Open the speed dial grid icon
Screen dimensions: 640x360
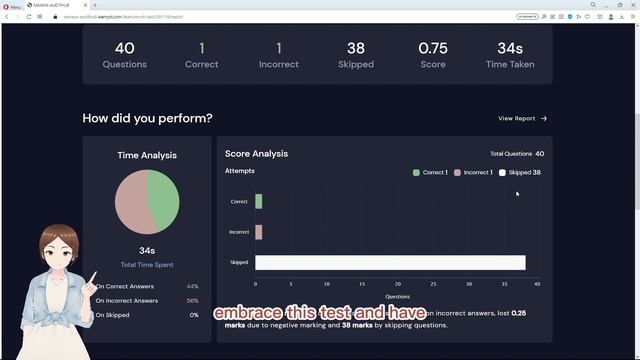pos(40,17)
